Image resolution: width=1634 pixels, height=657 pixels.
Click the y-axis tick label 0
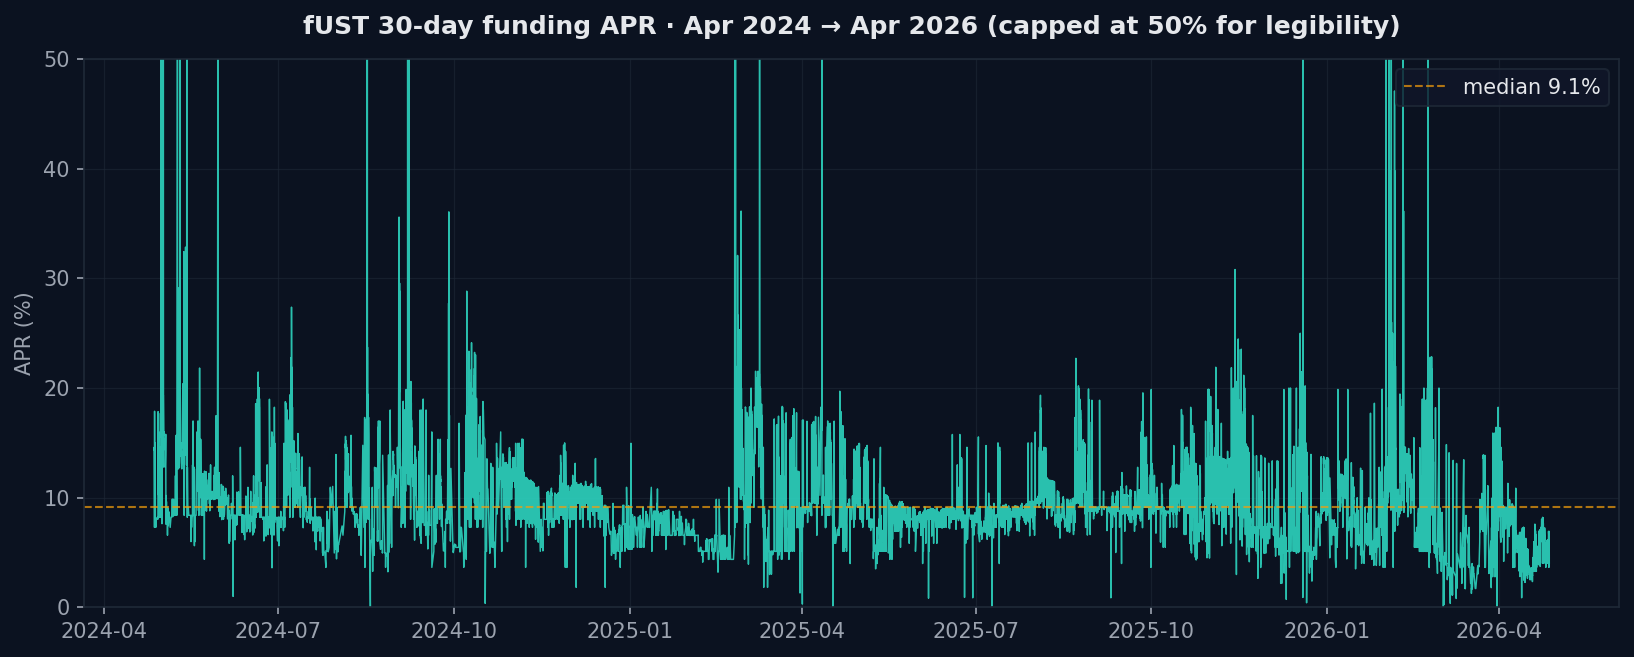(64, 608)
